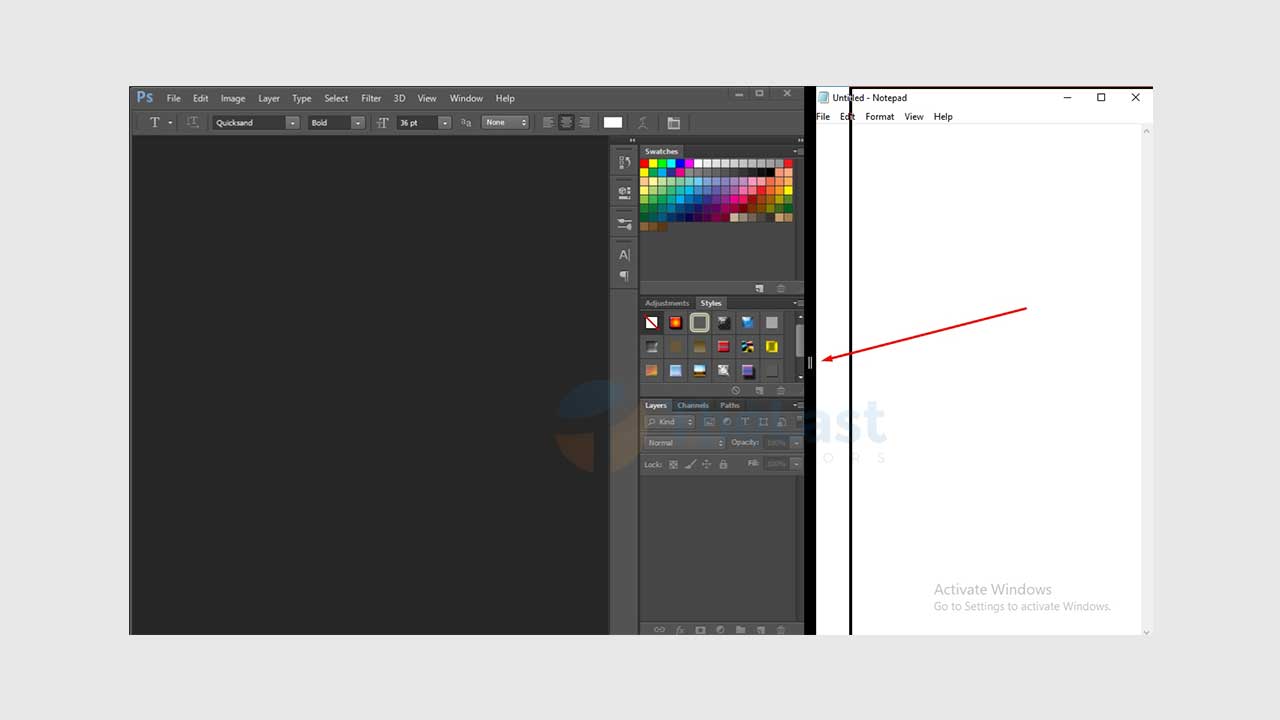Click the new layer group folder icon
This screenshot has height=720, width=1280.
(740, 630)
